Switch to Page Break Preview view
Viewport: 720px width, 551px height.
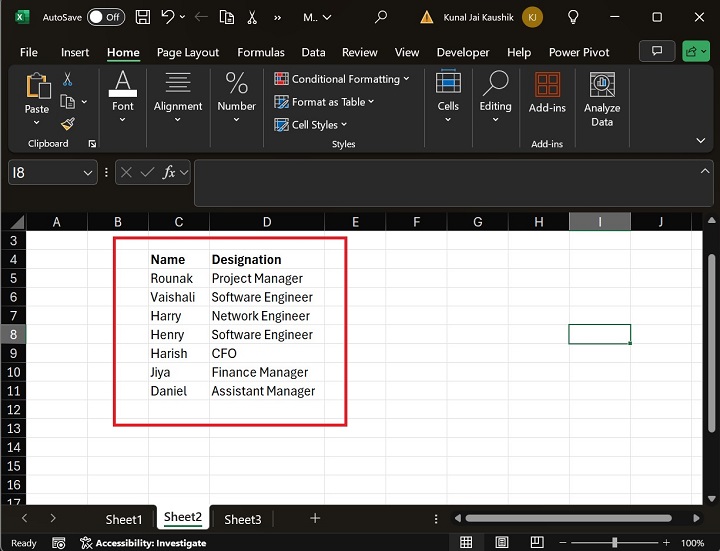[539, 543]
